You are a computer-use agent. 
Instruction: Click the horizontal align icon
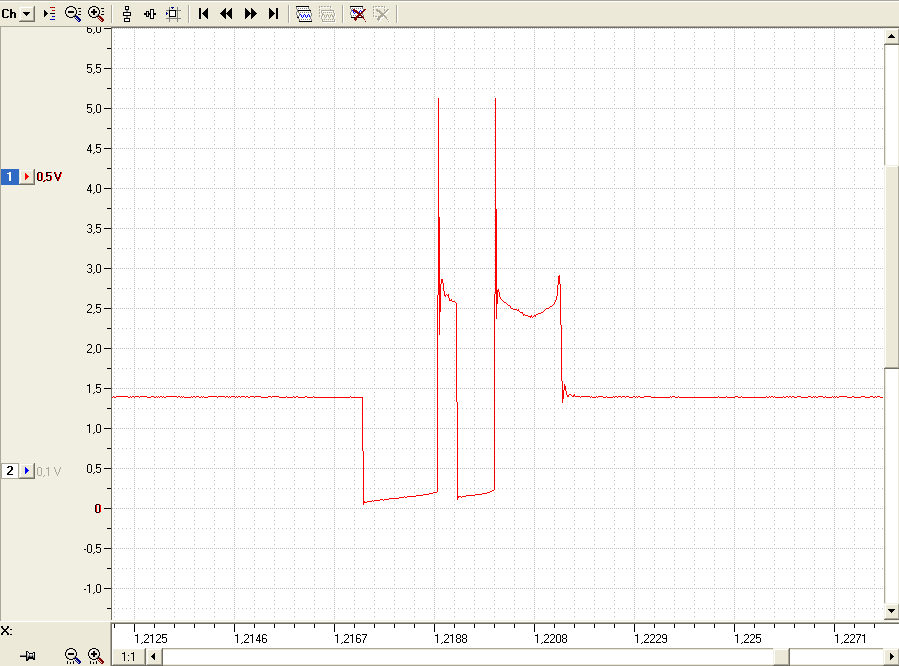click(150, 14)
